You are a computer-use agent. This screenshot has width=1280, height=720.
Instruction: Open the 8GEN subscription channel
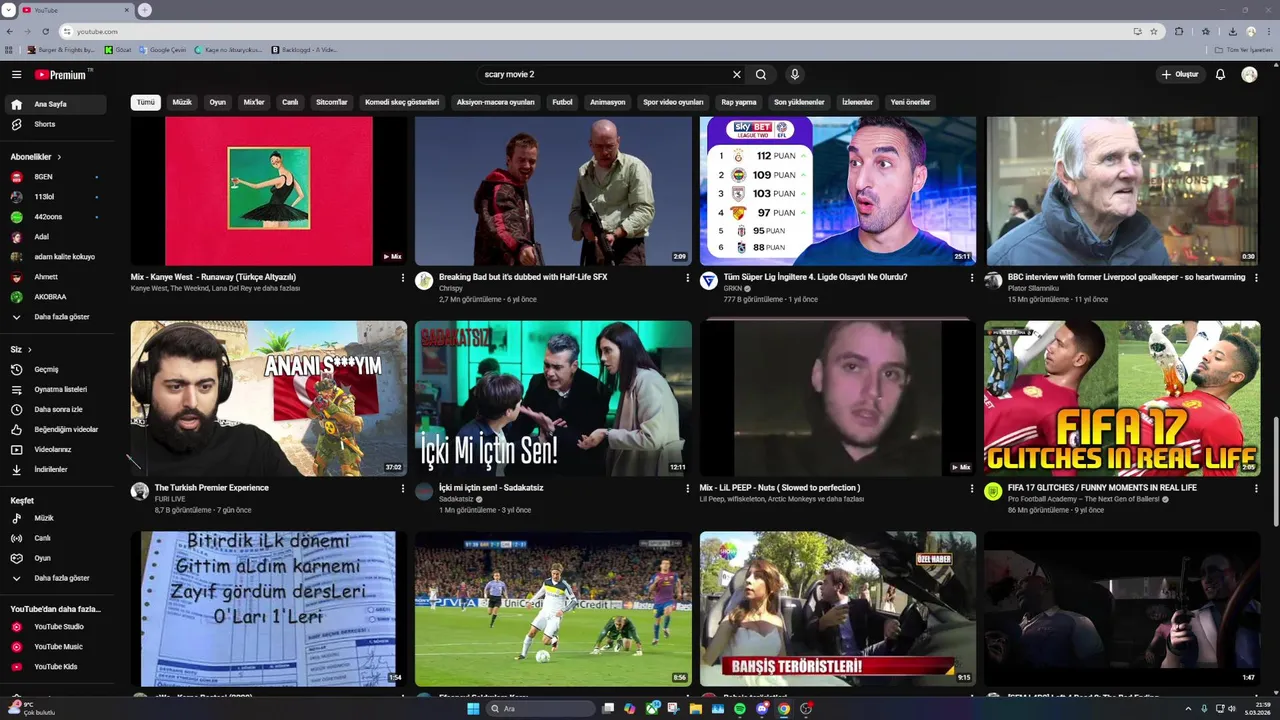pos(55,177)
